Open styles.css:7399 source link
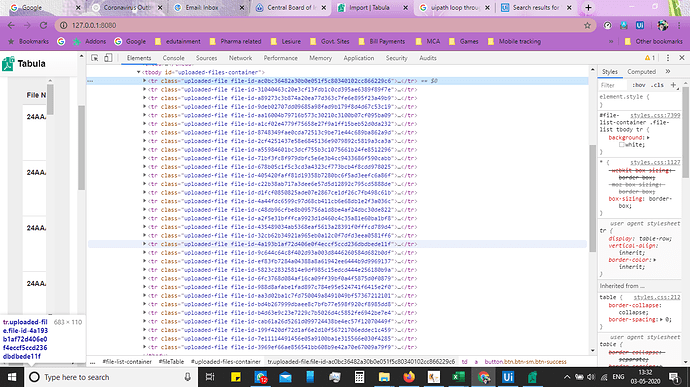Screen dimensions: 690x387 pos(655,115)
